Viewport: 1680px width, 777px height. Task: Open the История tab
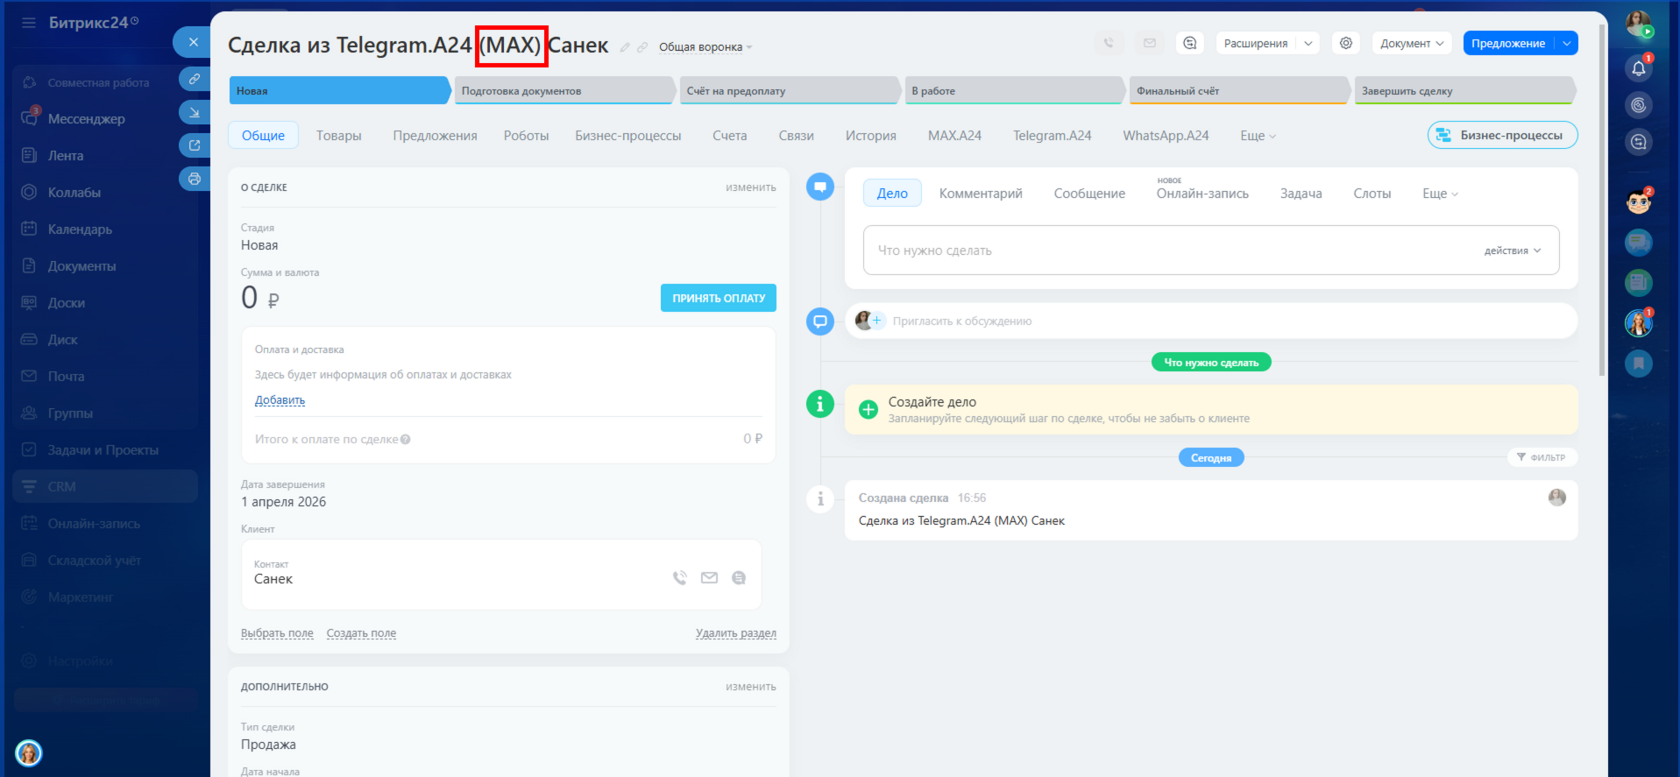click(x=871, y=136)
